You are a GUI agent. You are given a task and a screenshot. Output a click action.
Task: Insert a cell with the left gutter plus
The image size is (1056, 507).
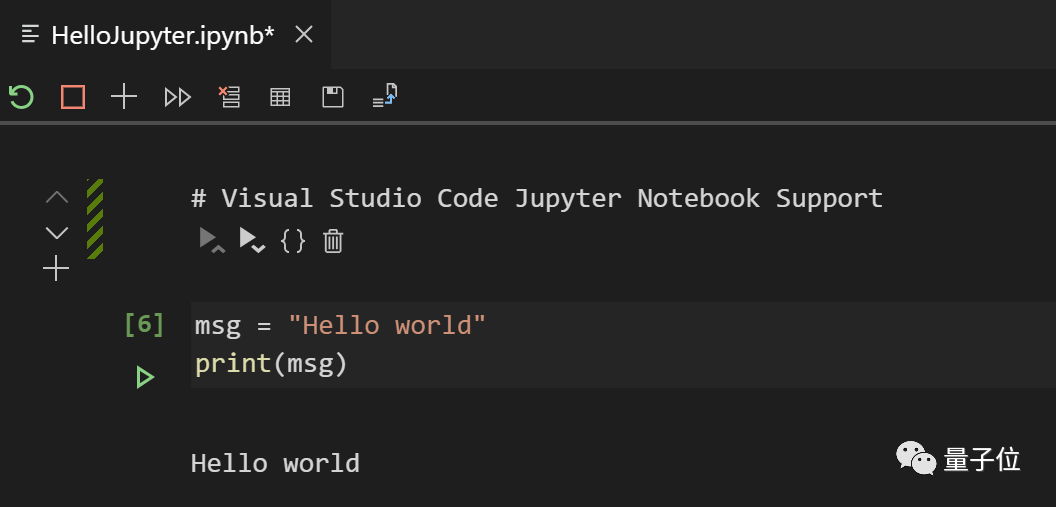56,268
